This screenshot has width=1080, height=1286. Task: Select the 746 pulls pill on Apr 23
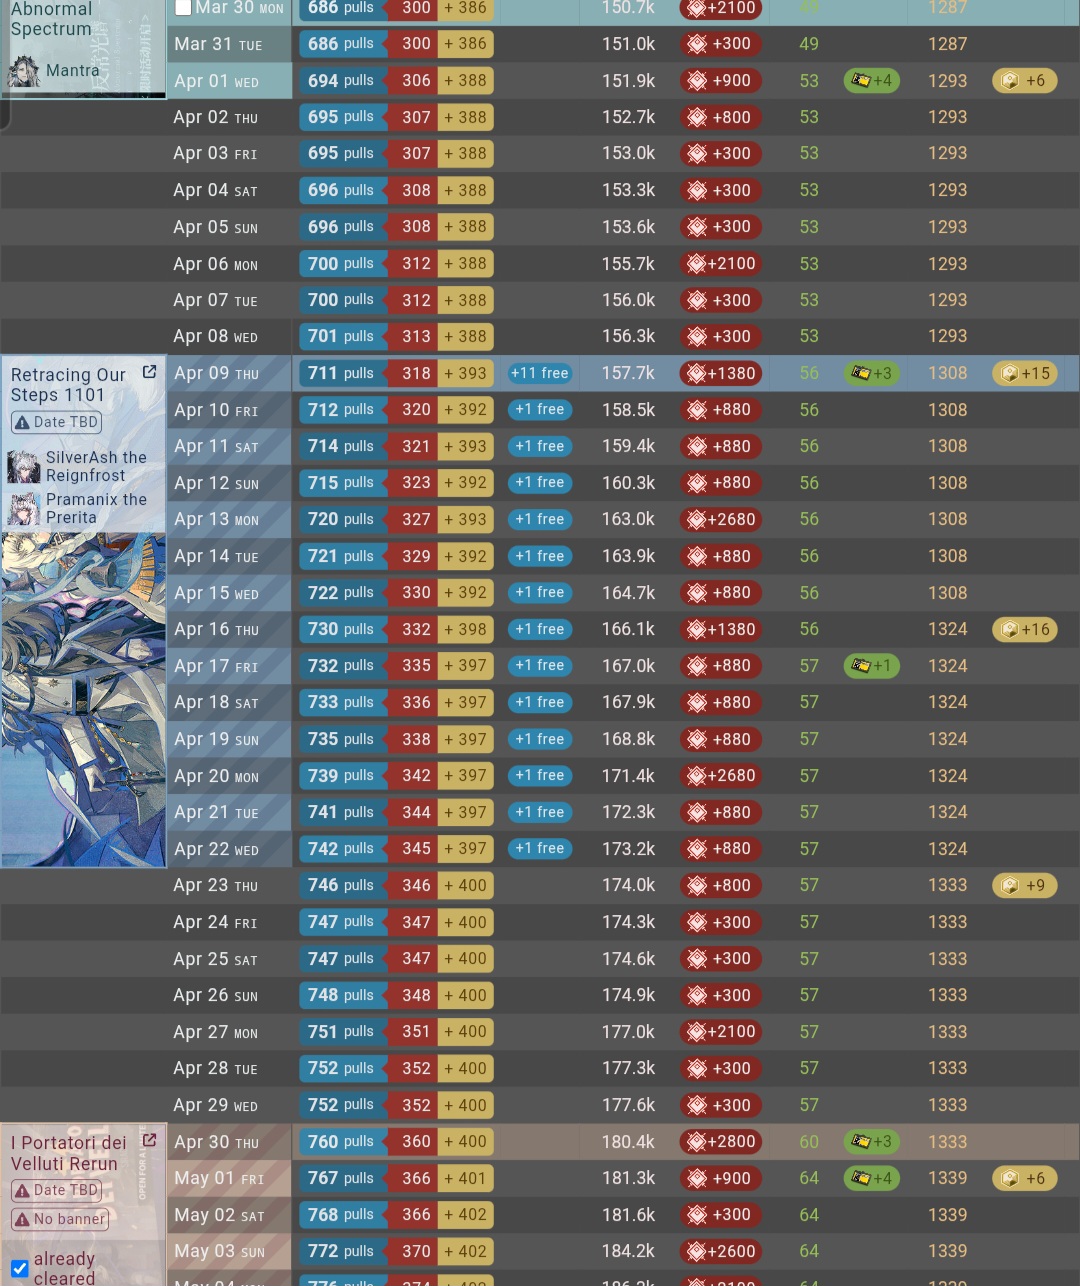[342, 885]
